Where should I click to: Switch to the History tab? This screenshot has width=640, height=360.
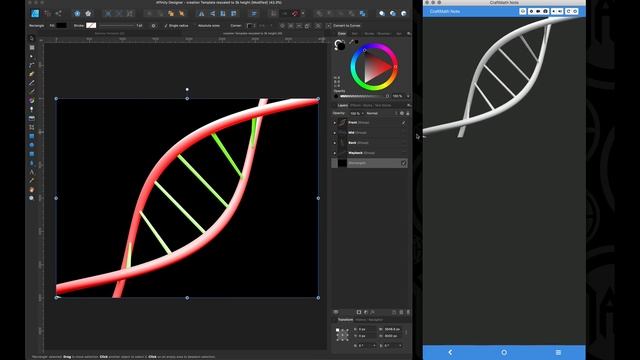[x=360, y=320]
